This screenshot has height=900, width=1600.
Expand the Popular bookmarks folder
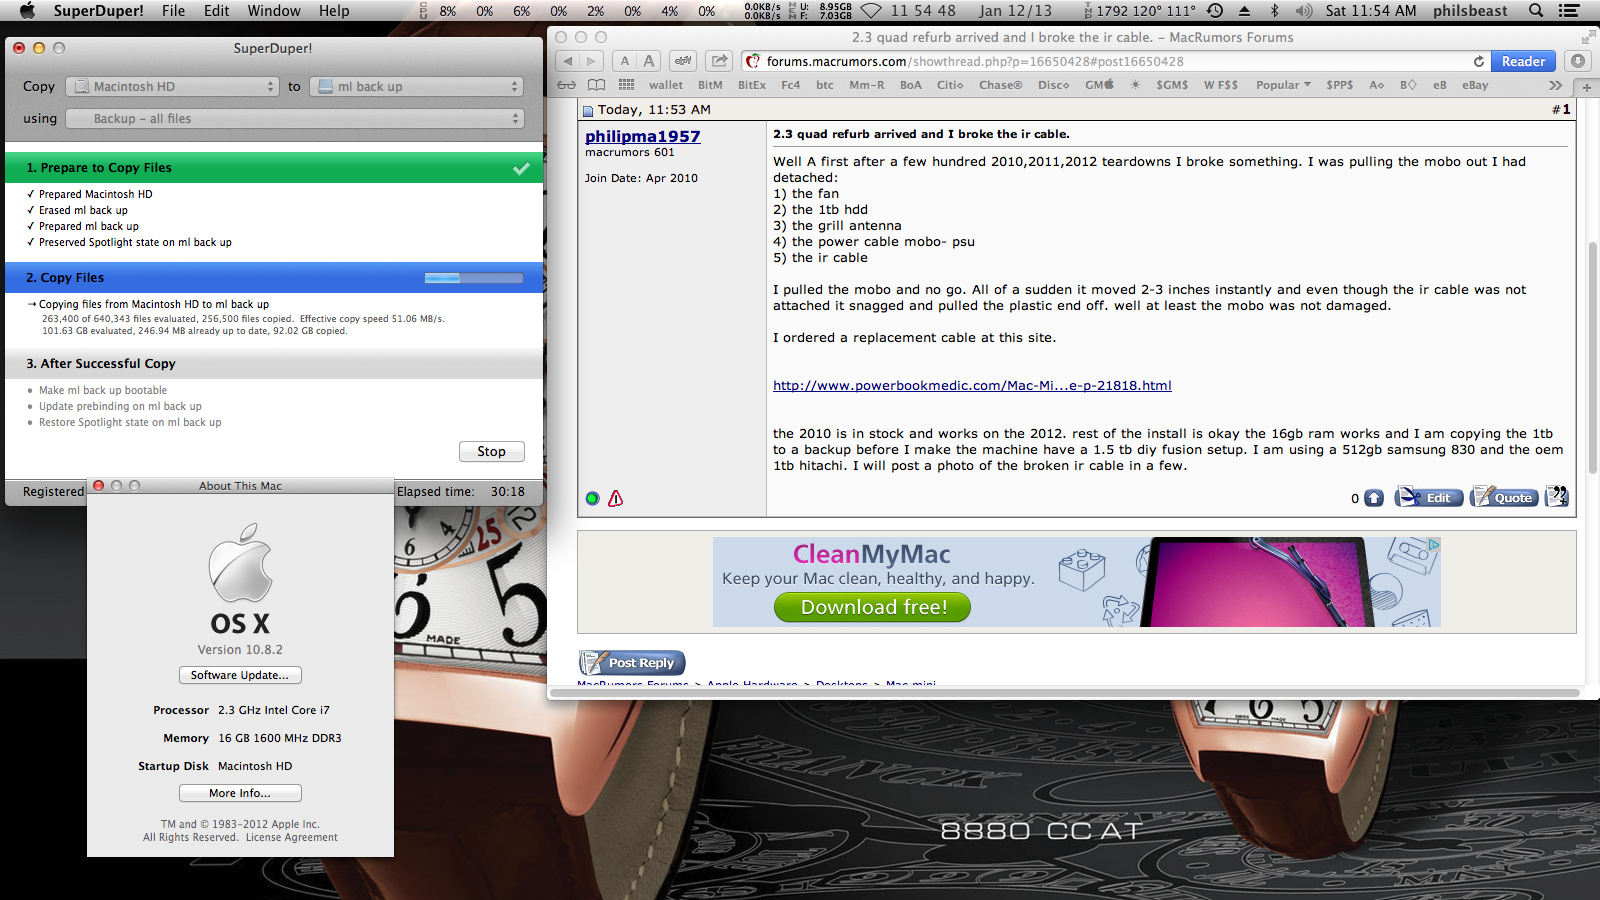[x=1283, y=85]
